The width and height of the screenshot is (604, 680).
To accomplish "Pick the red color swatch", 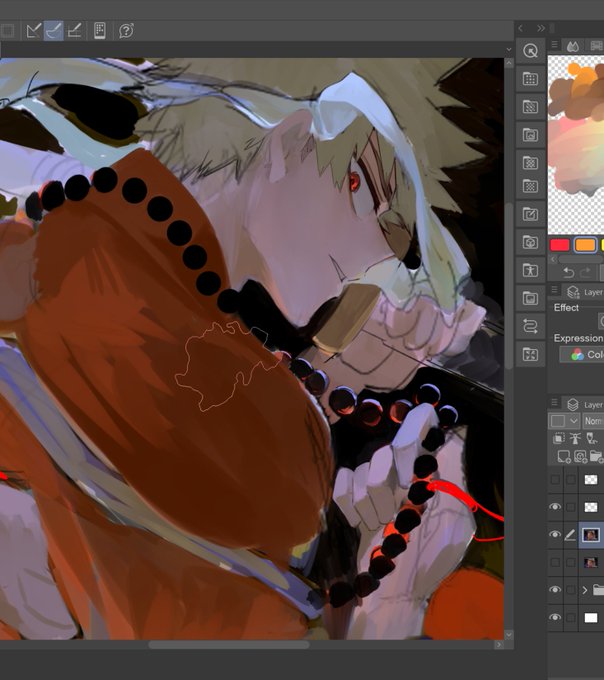I will [x=559, y=245].
